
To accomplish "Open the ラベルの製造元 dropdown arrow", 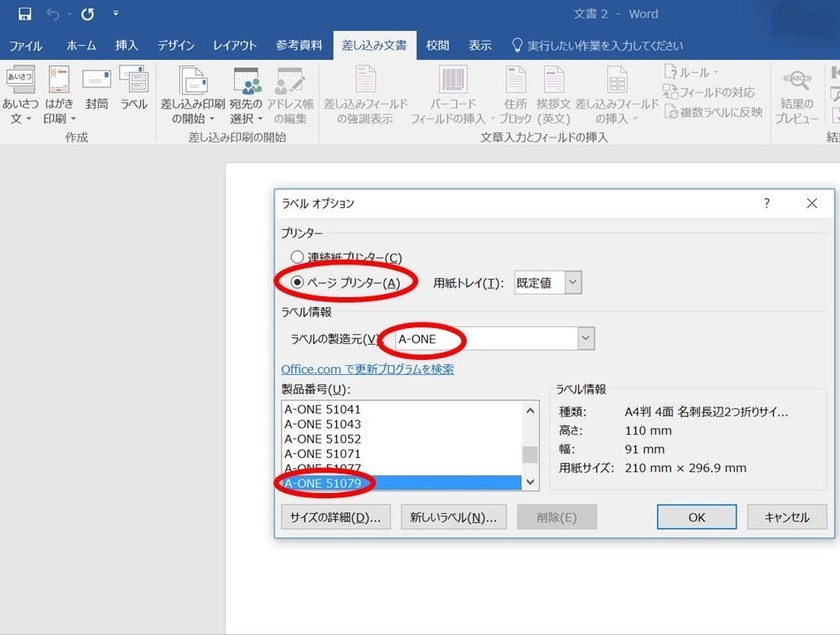I will 586,339.
